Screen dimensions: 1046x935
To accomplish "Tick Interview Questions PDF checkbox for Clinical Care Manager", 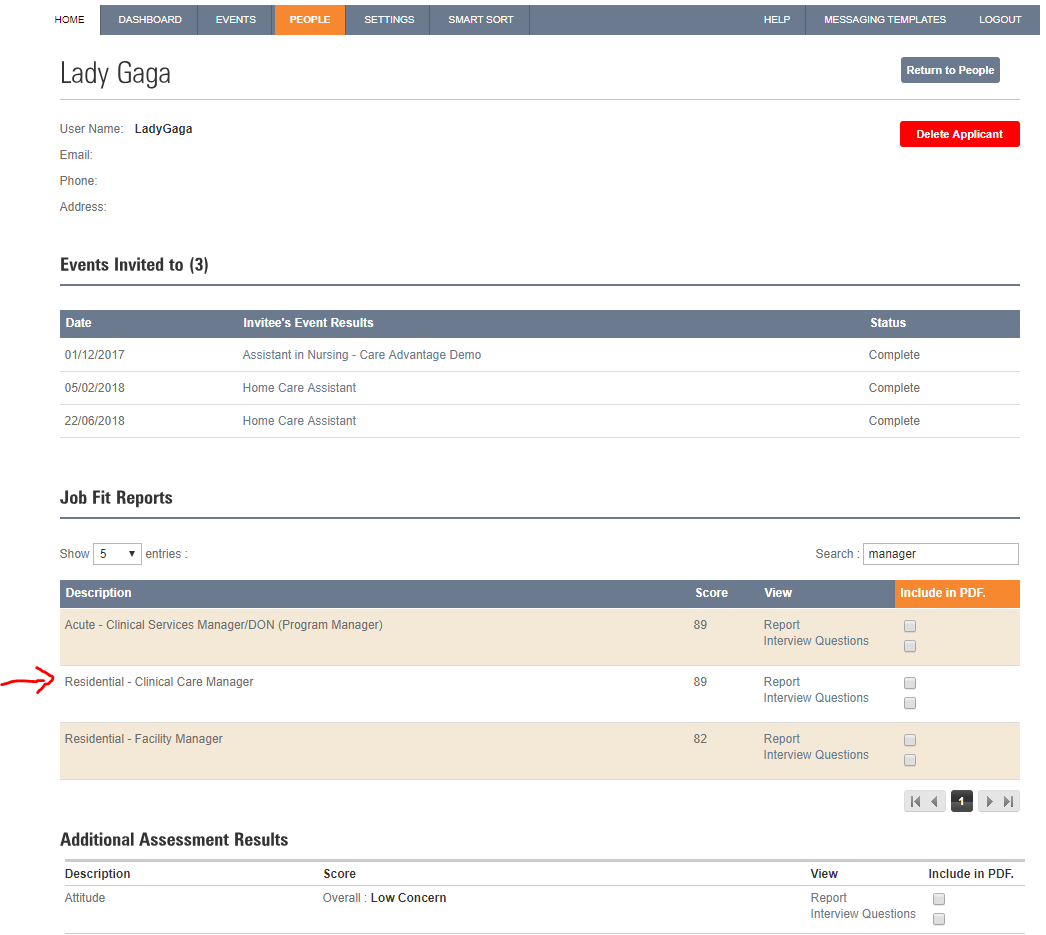I will point(909,702).
